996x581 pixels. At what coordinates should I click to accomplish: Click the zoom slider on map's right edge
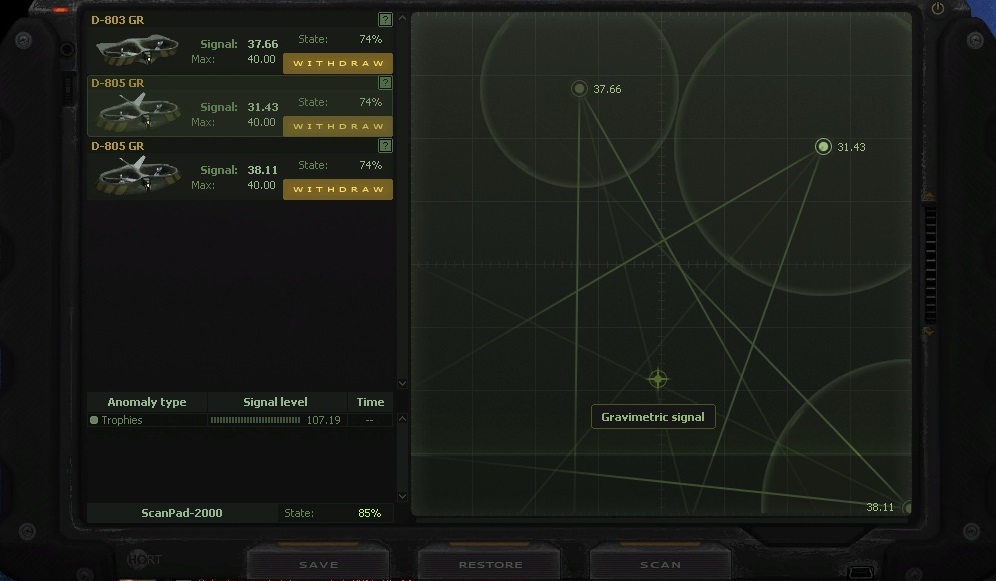(930, 264)
